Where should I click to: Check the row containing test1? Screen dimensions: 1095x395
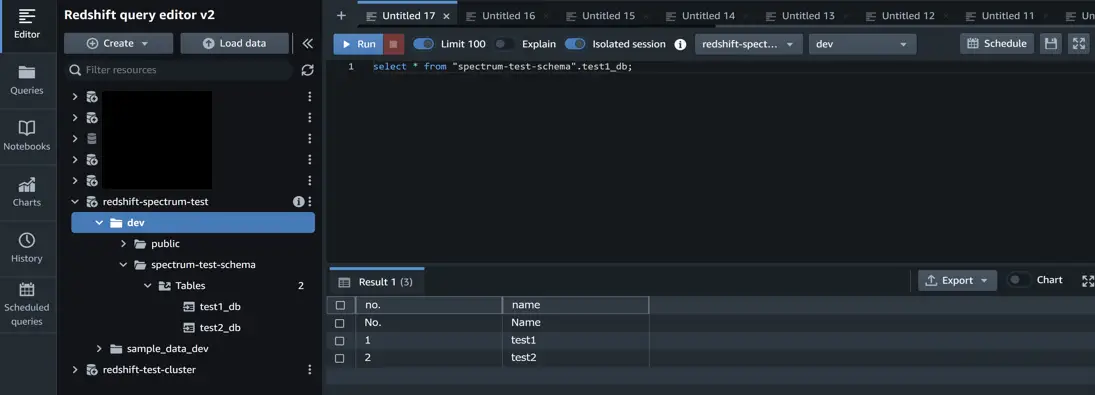pos(340,341)
